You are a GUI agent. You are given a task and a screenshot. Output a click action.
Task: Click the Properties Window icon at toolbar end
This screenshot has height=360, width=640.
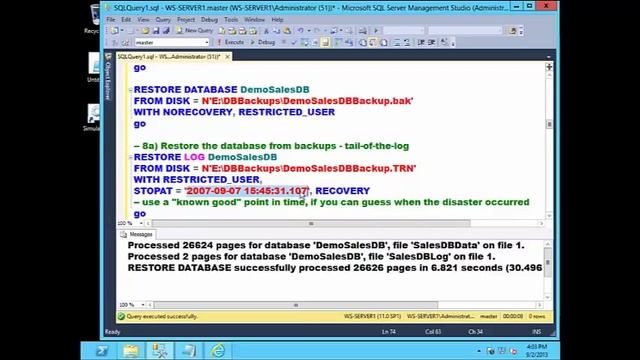pyautogui.click(x=513, y=31)
